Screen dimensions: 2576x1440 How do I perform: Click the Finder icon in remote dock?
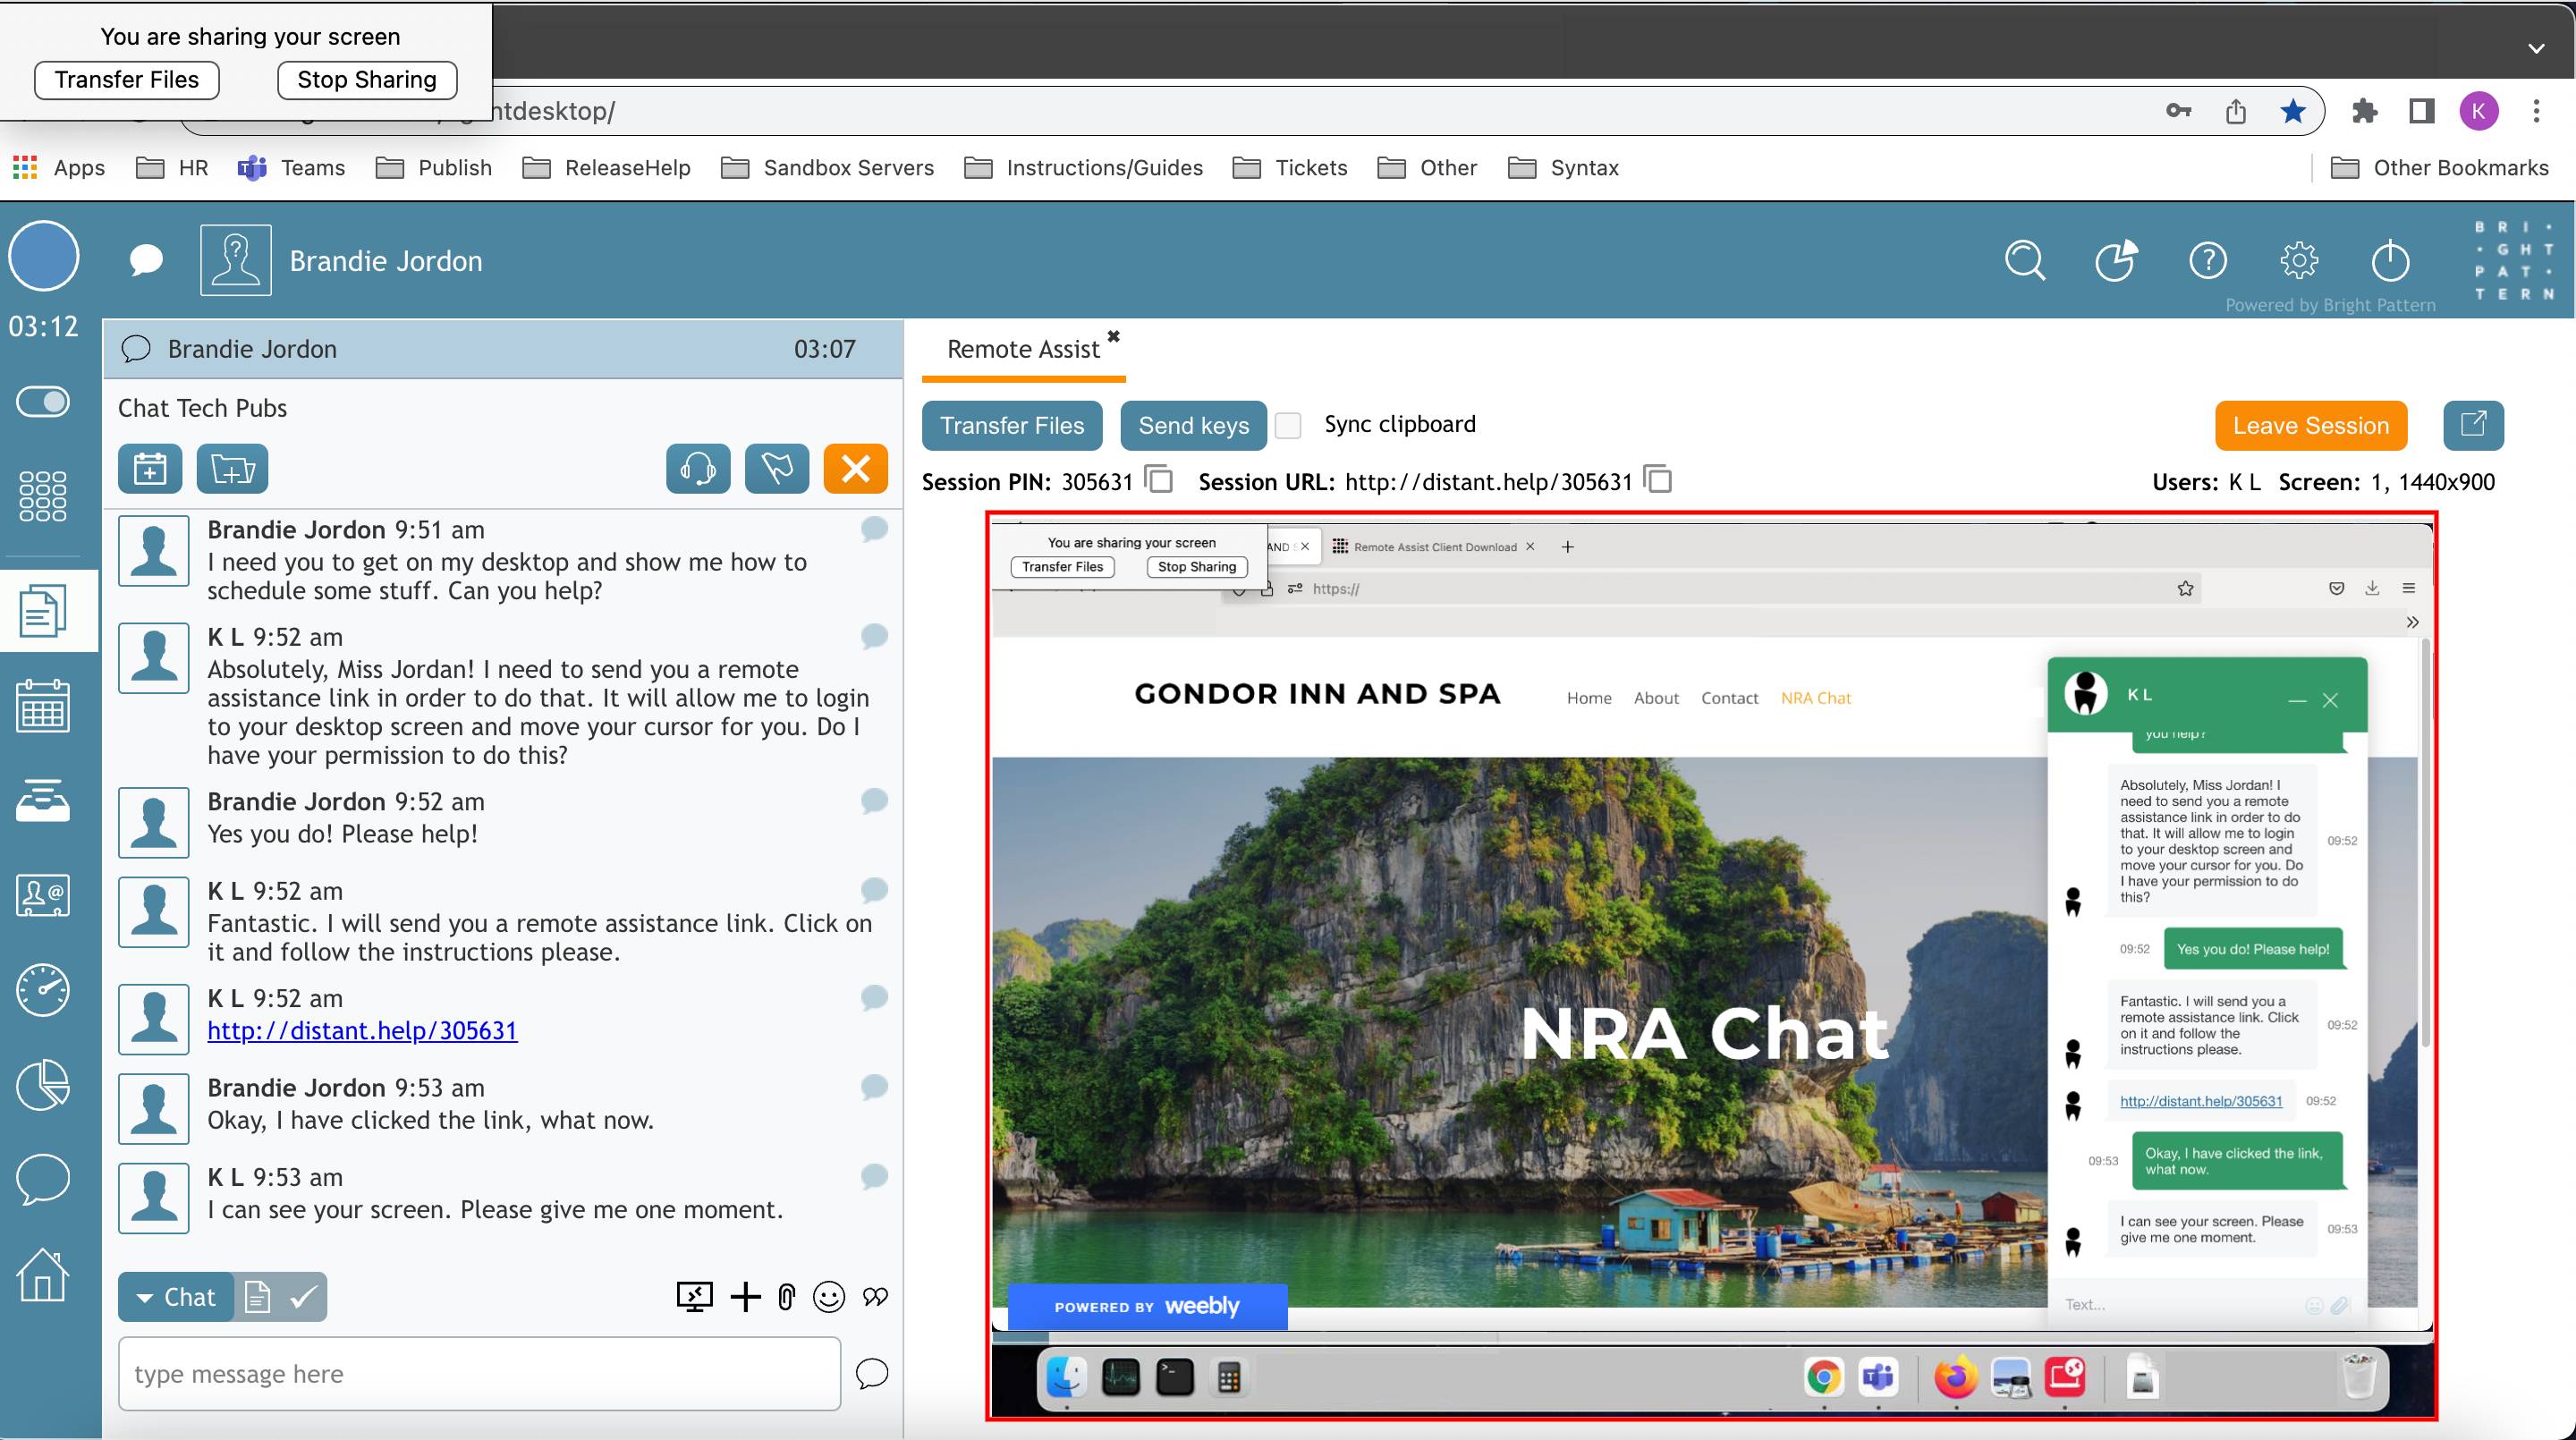(1066, 1378)
